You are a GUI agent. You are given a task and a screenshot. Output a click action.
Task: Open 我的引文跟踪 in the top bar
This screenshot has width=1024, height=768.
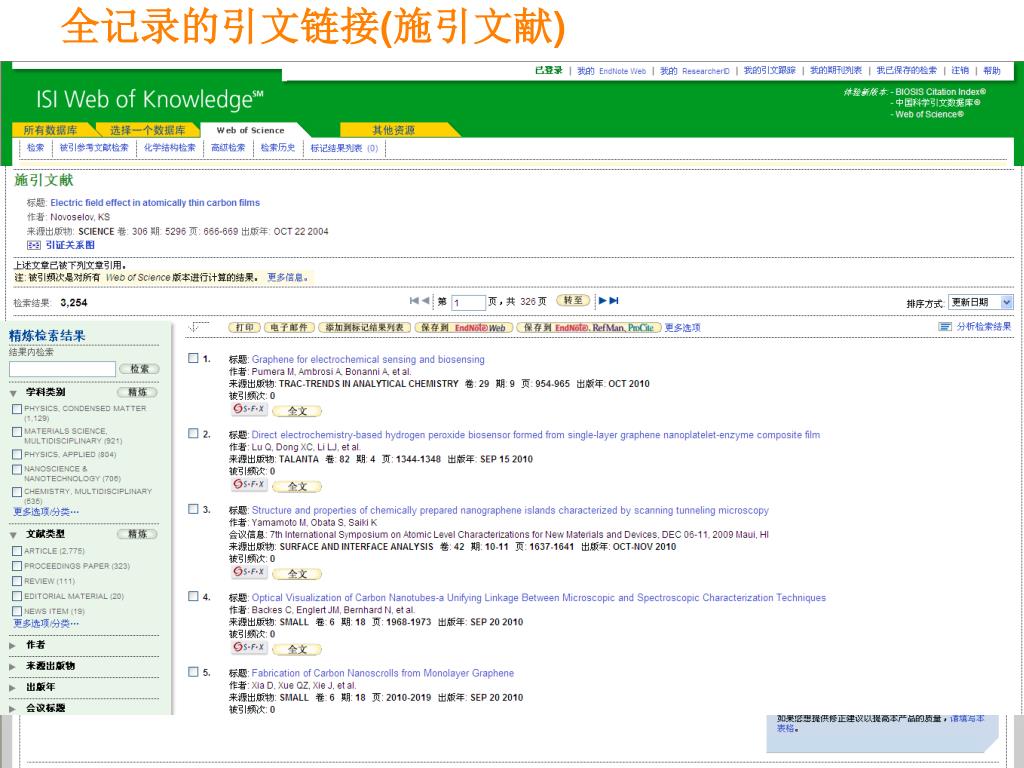pos(769,71)
